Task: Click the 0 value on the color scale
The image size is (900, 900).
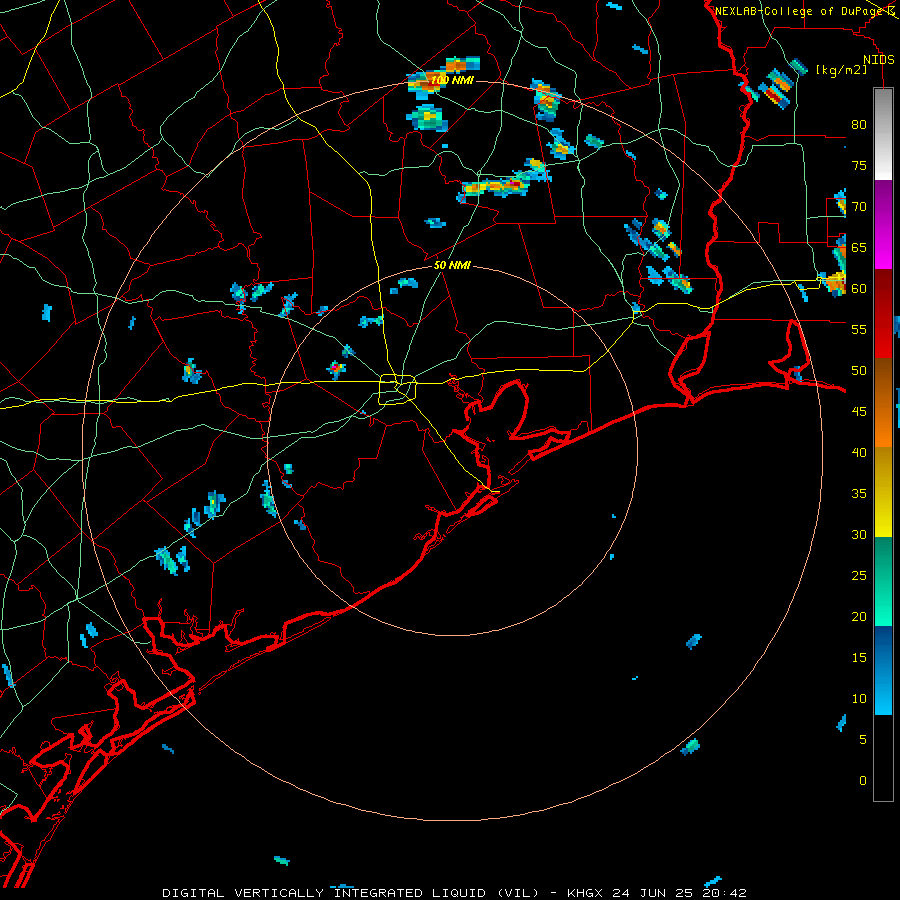Action: [863, 781]
